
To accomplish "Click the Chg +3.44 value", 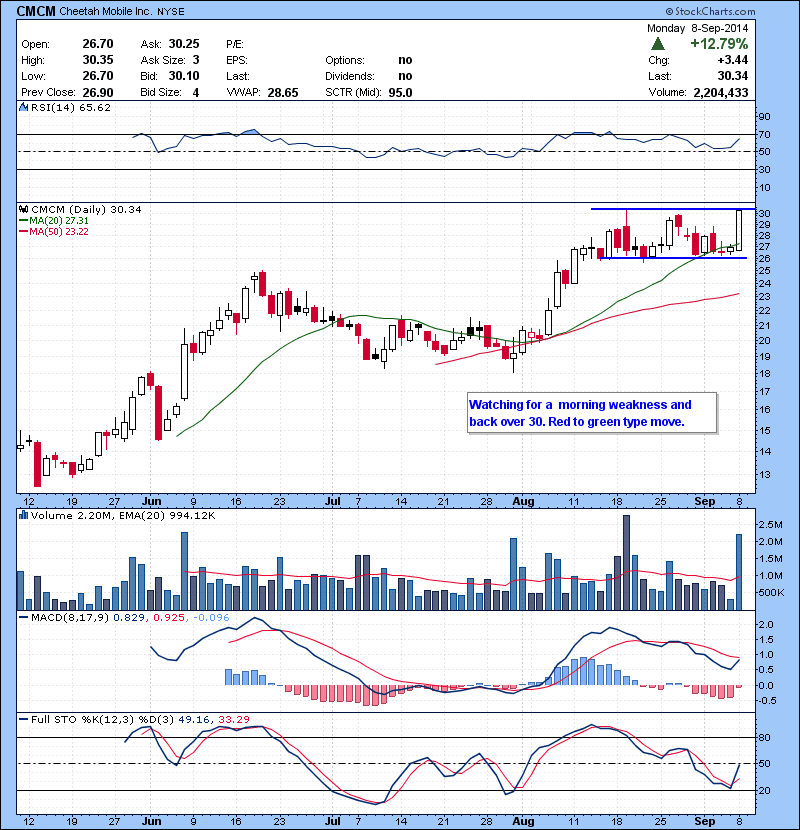I will click(x=733, y=60).
